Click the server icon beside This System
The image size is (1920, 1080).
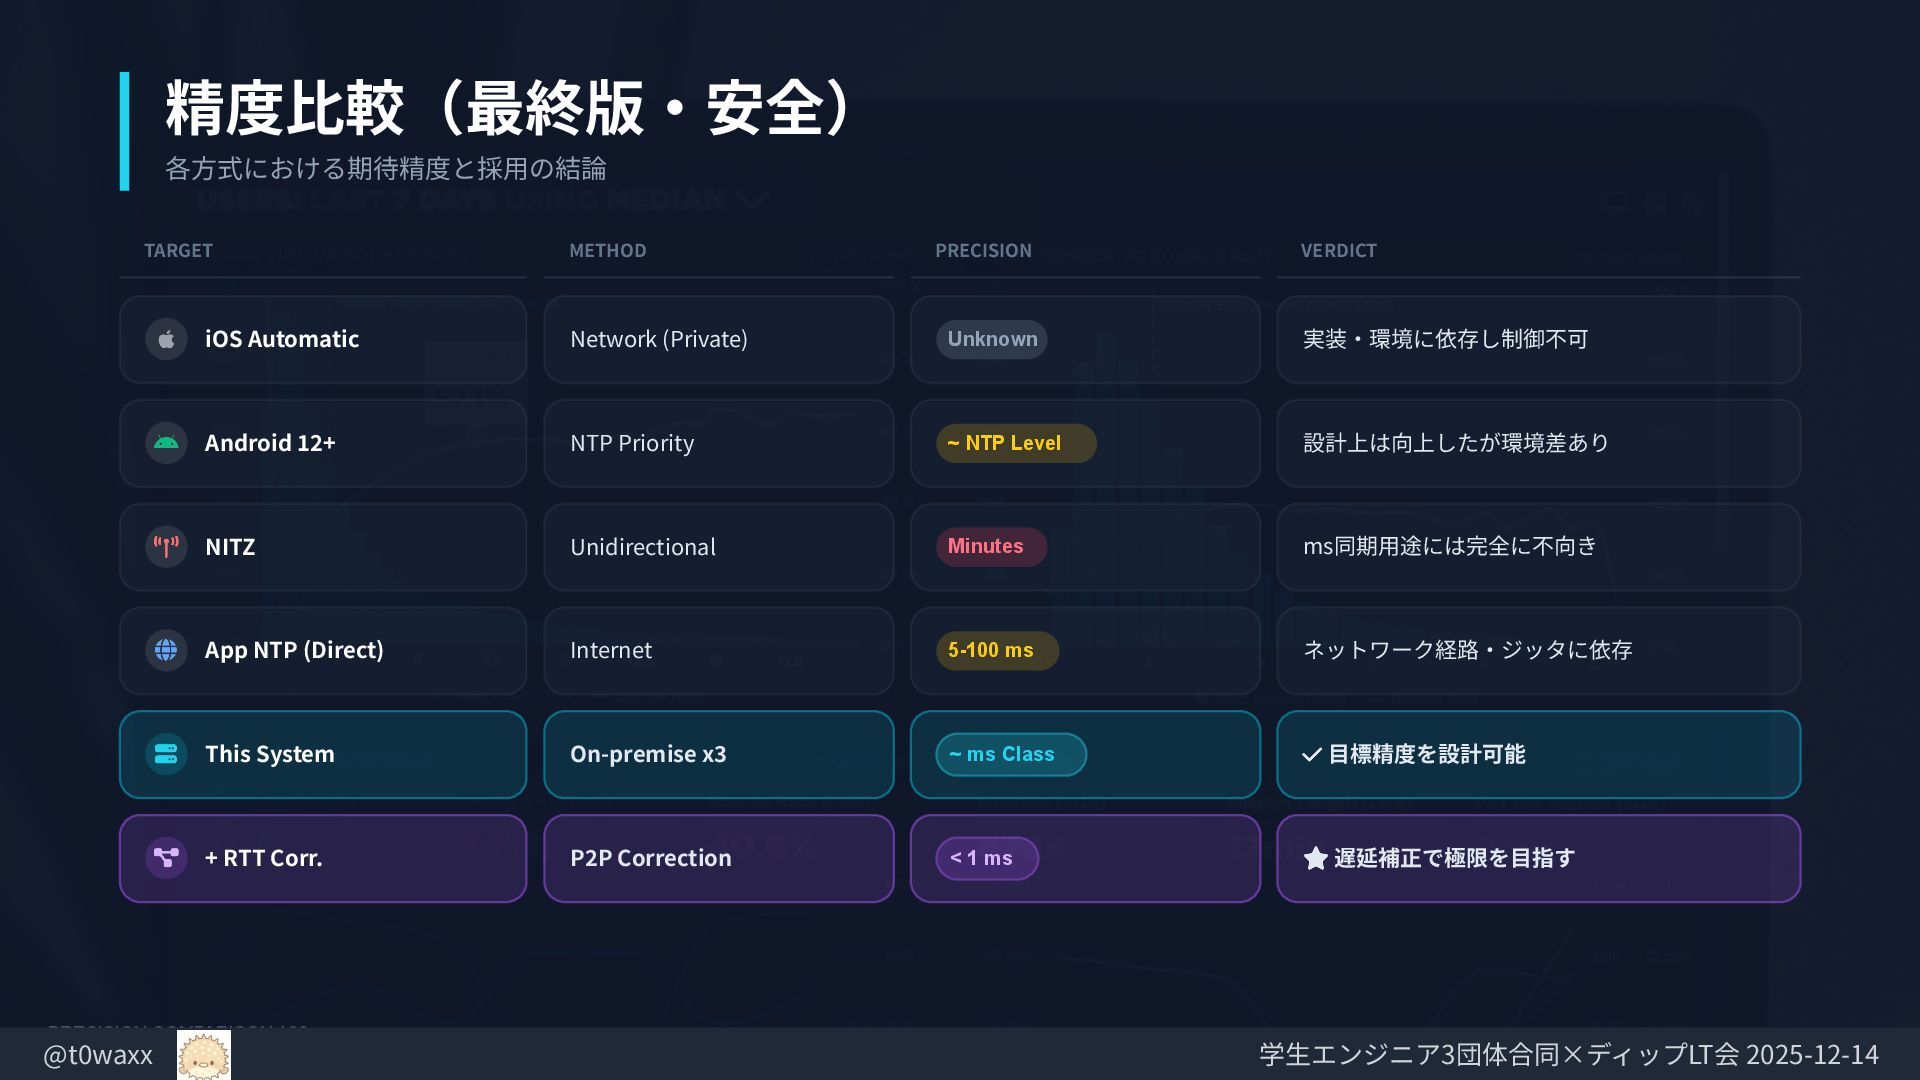[166, 754]
